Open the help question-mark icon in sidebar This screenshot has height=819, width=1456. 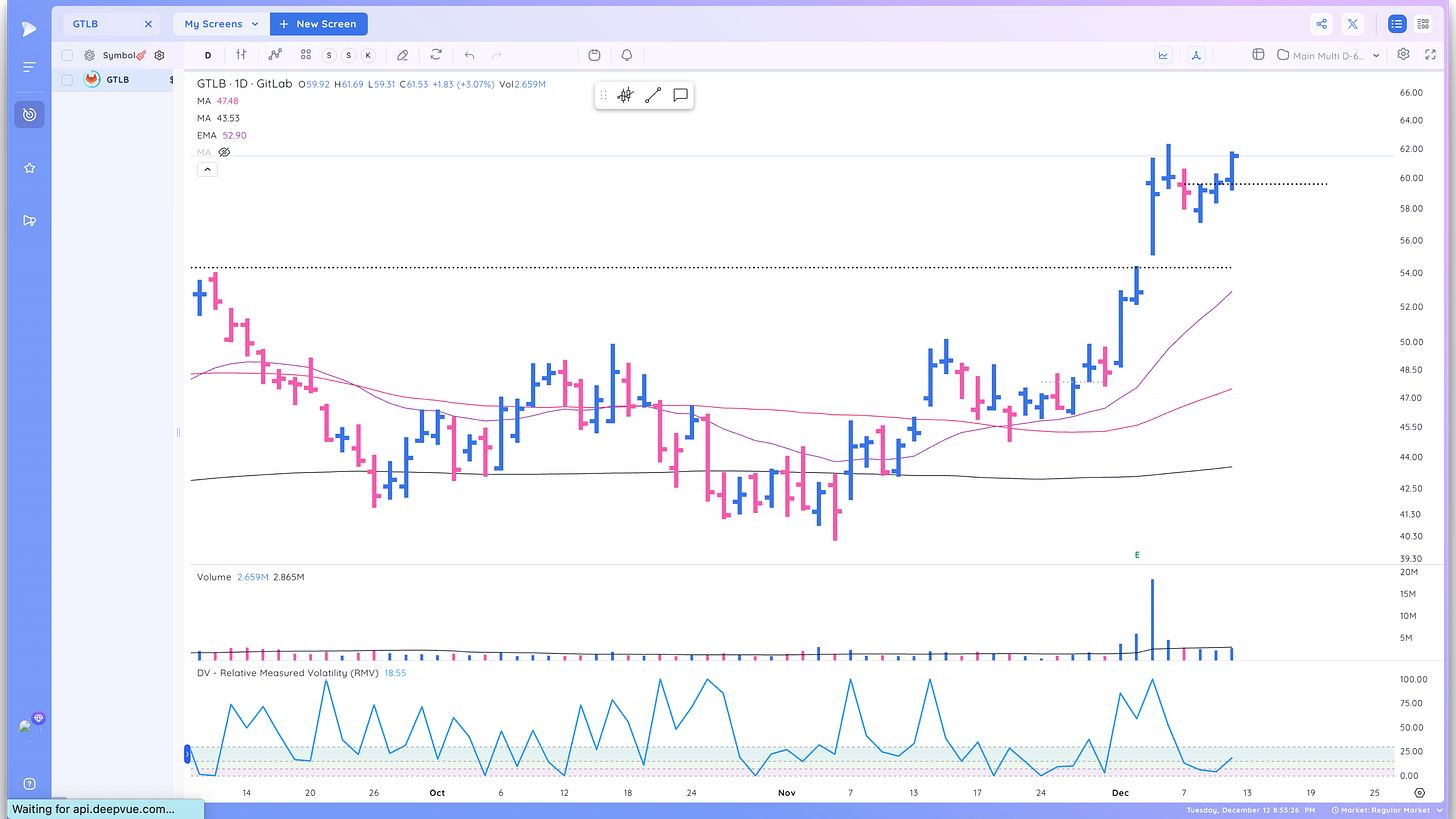(x=29, y=784)
